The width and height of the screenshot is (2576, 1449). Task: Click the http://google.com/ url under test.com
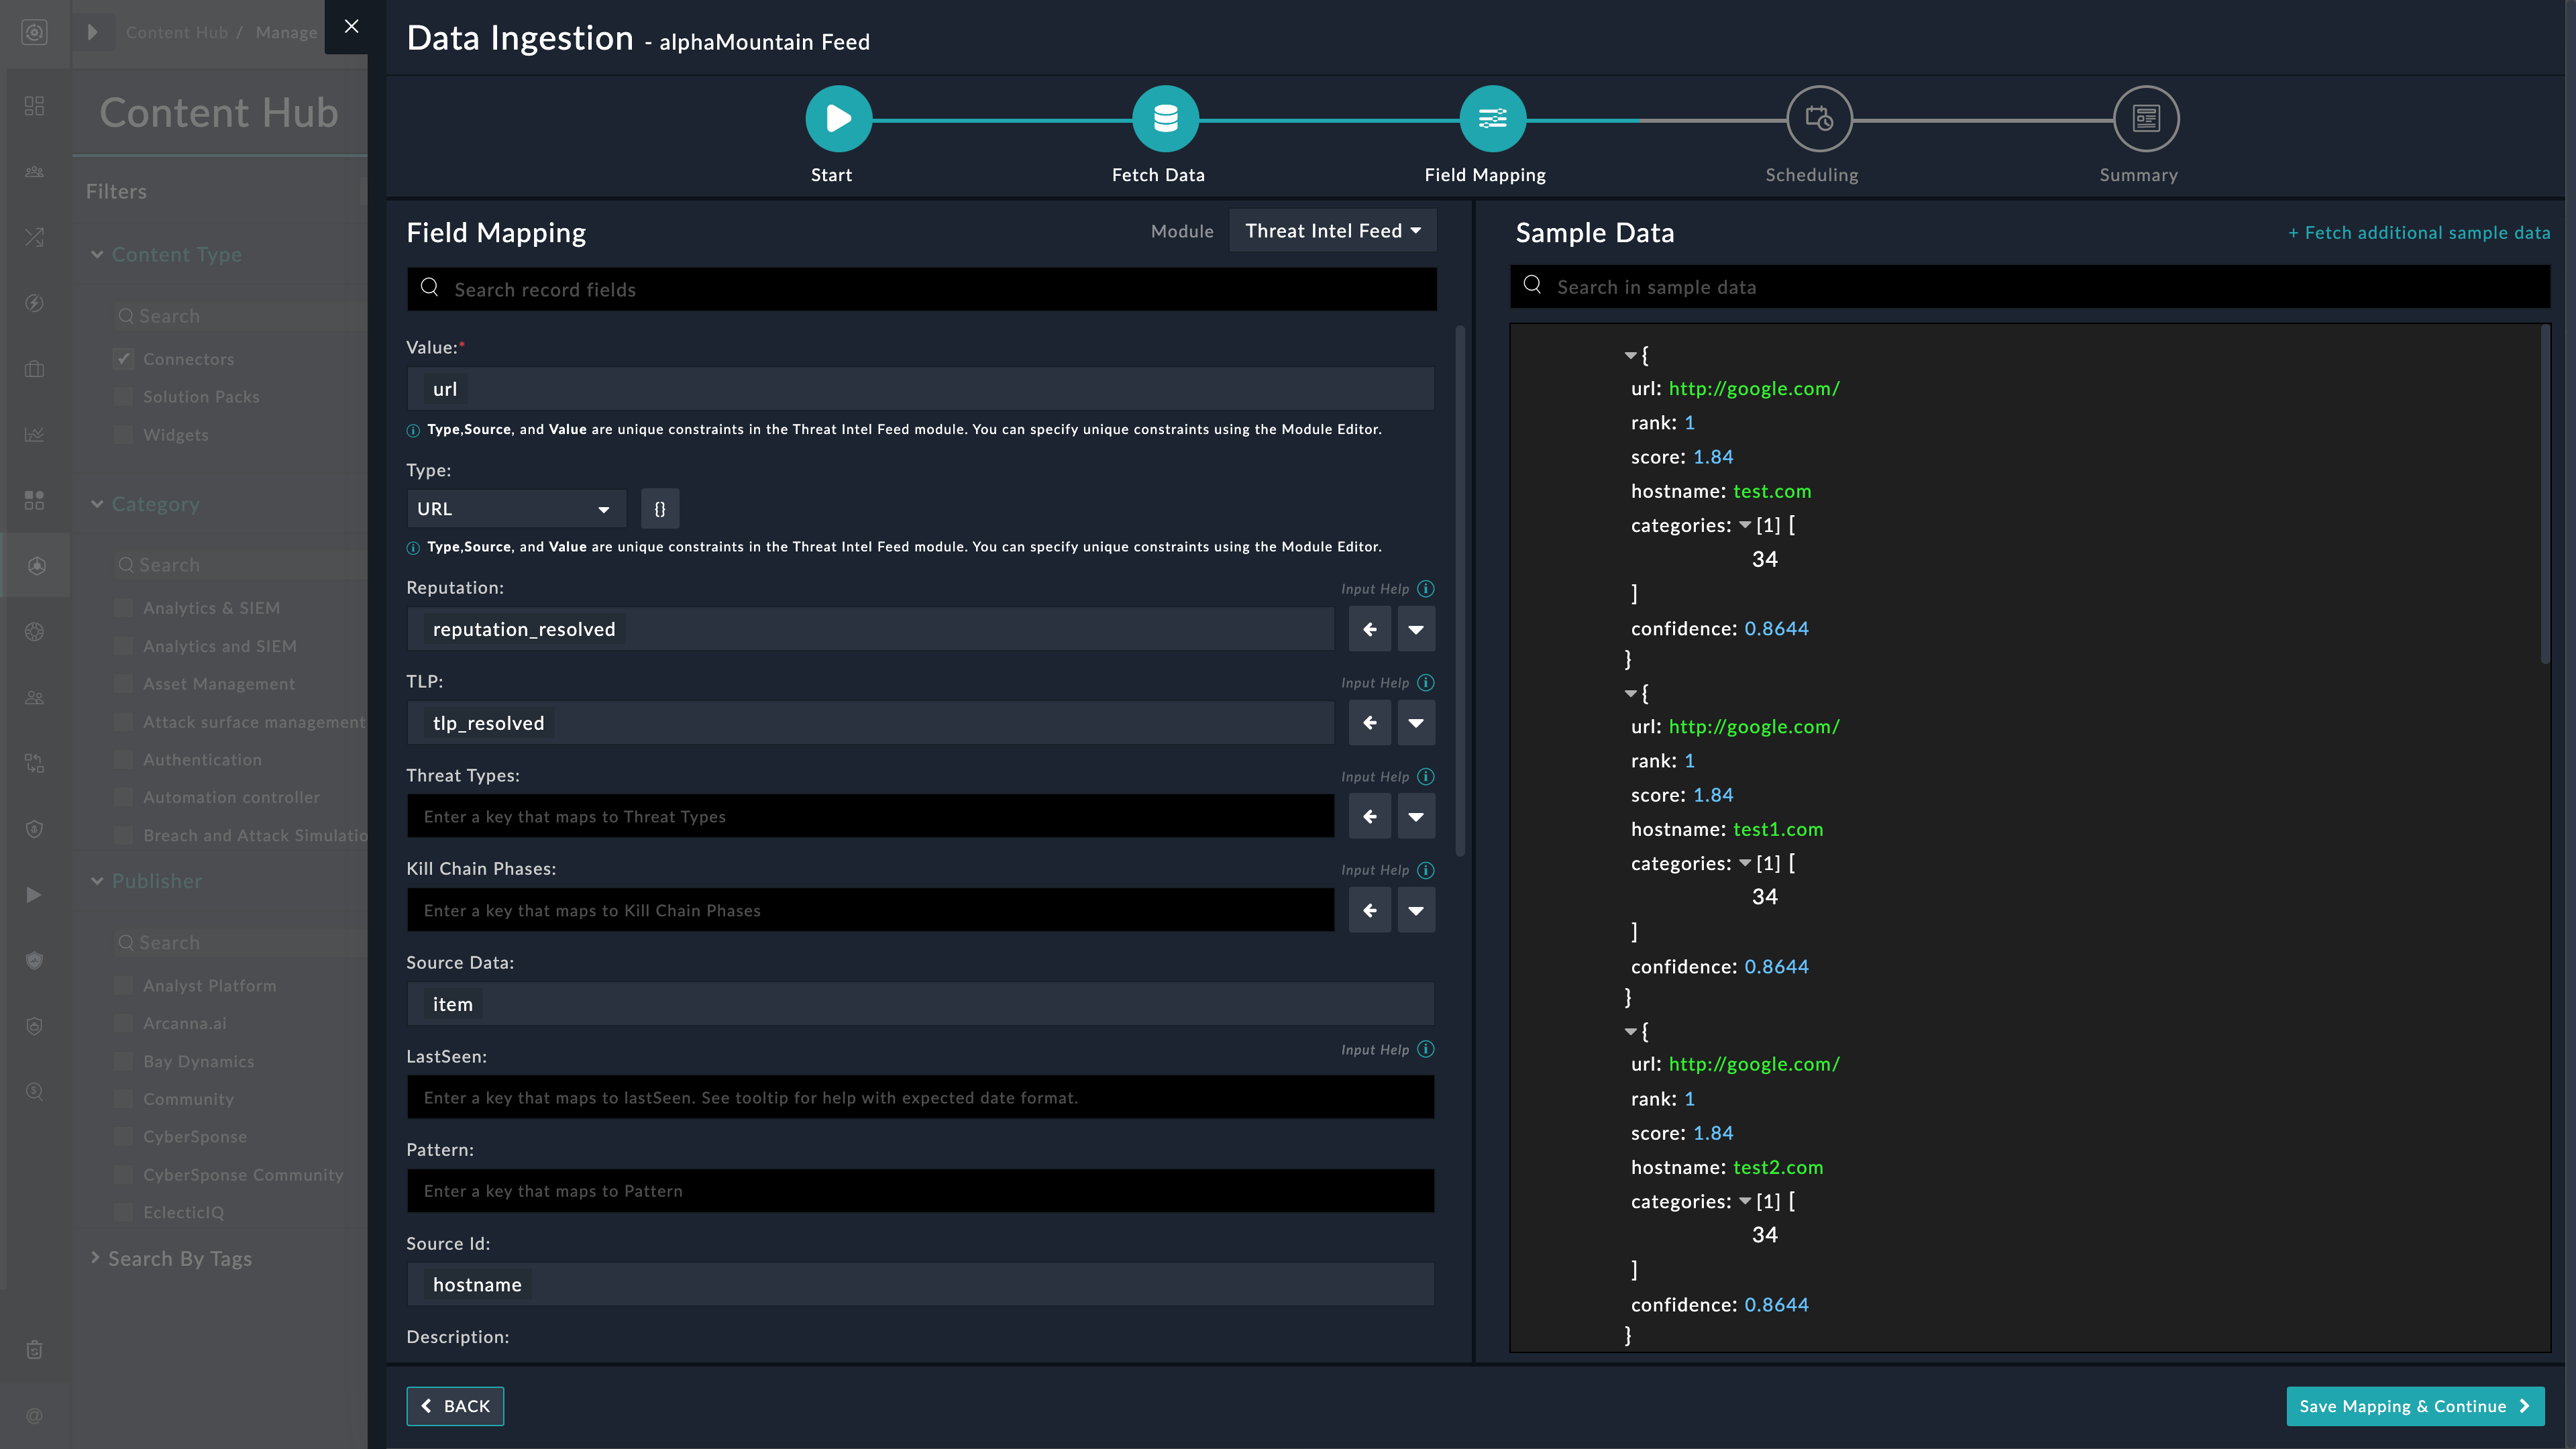pyautogui.click(x=1754, y=389)
